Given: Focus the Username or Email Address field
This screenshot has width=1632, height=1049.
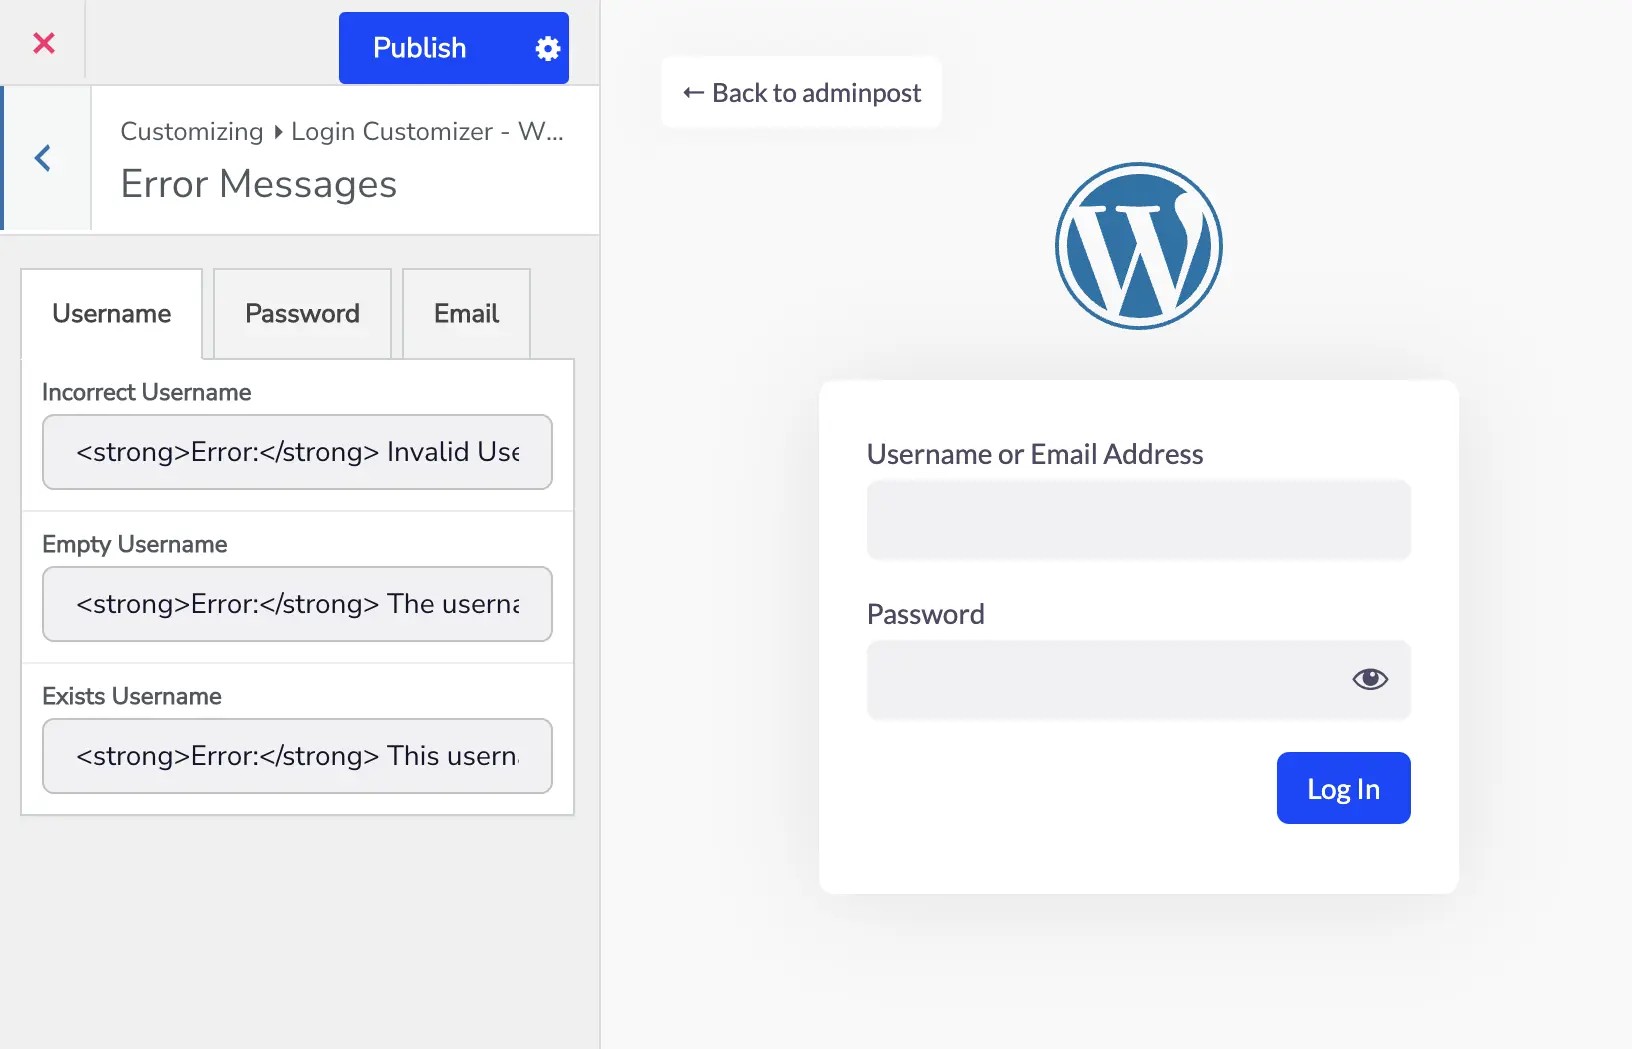Looking at the screenshot, I should coord(1139,520).
